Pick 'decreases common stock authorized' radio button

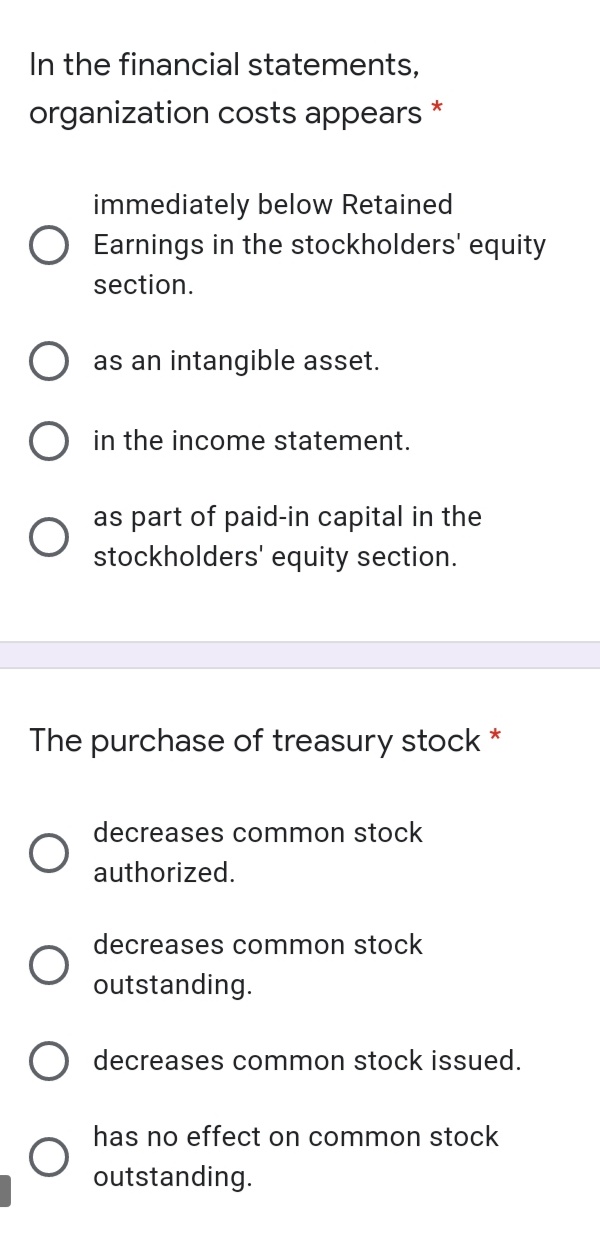(x=49, y=853)
